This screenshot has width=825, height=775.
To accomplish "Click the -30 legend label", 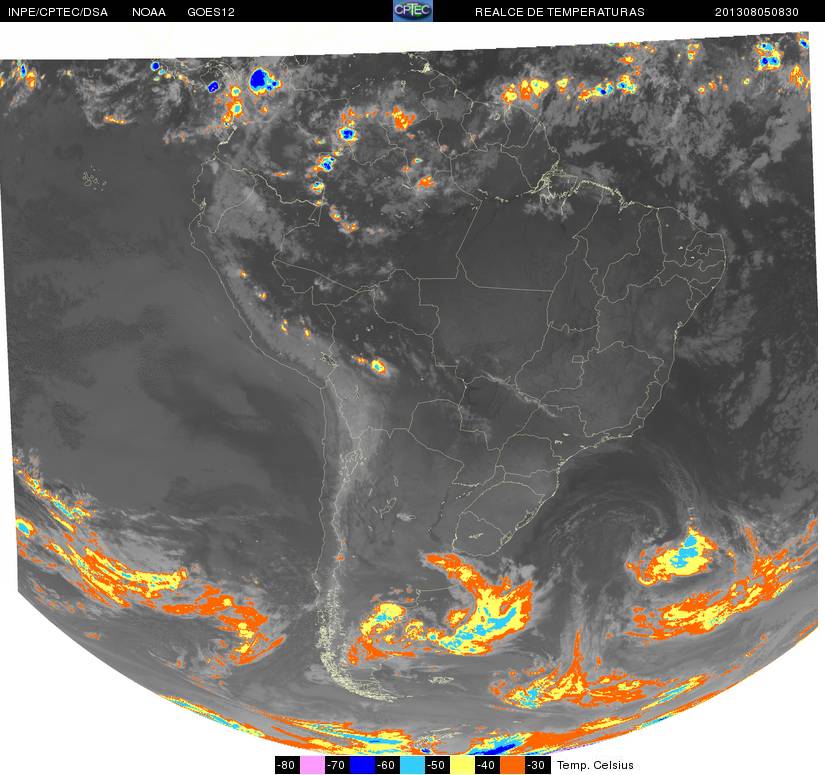I will 537,765.
